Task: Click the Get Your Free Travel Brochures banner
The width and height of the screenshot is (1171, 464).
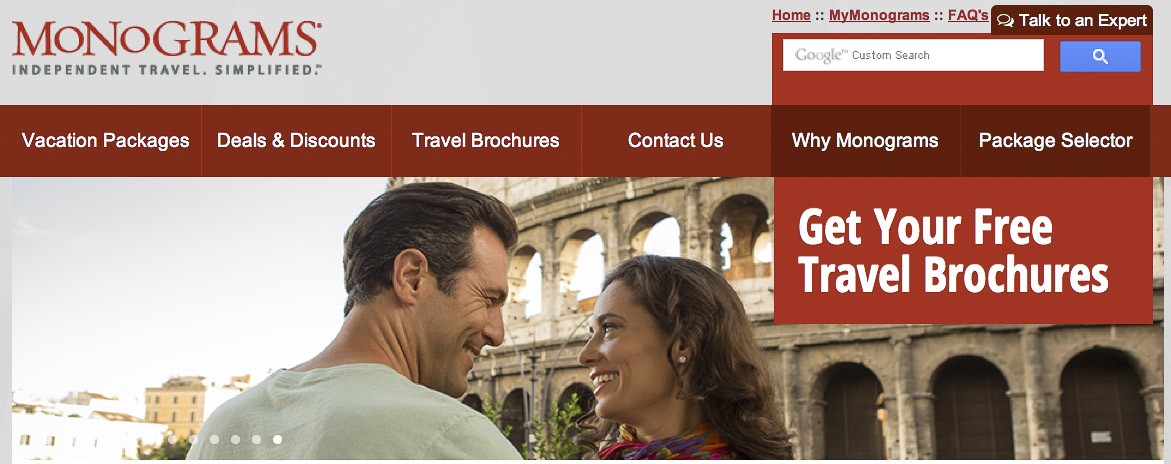Action: pos(963,250)
